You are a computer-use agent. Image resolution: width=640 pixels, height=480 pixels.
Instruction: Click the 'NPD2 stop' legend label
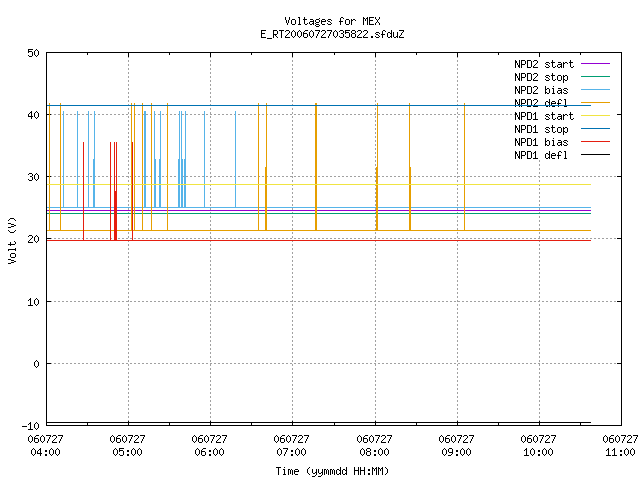541,77
